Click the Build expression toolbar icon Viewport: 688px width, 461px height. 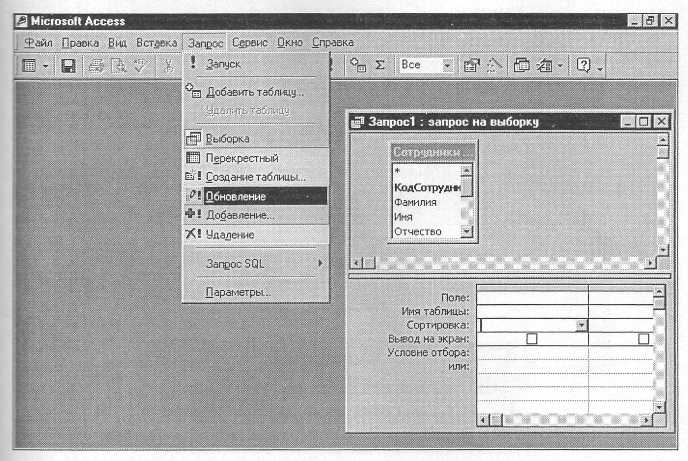[x=494, y=65]
